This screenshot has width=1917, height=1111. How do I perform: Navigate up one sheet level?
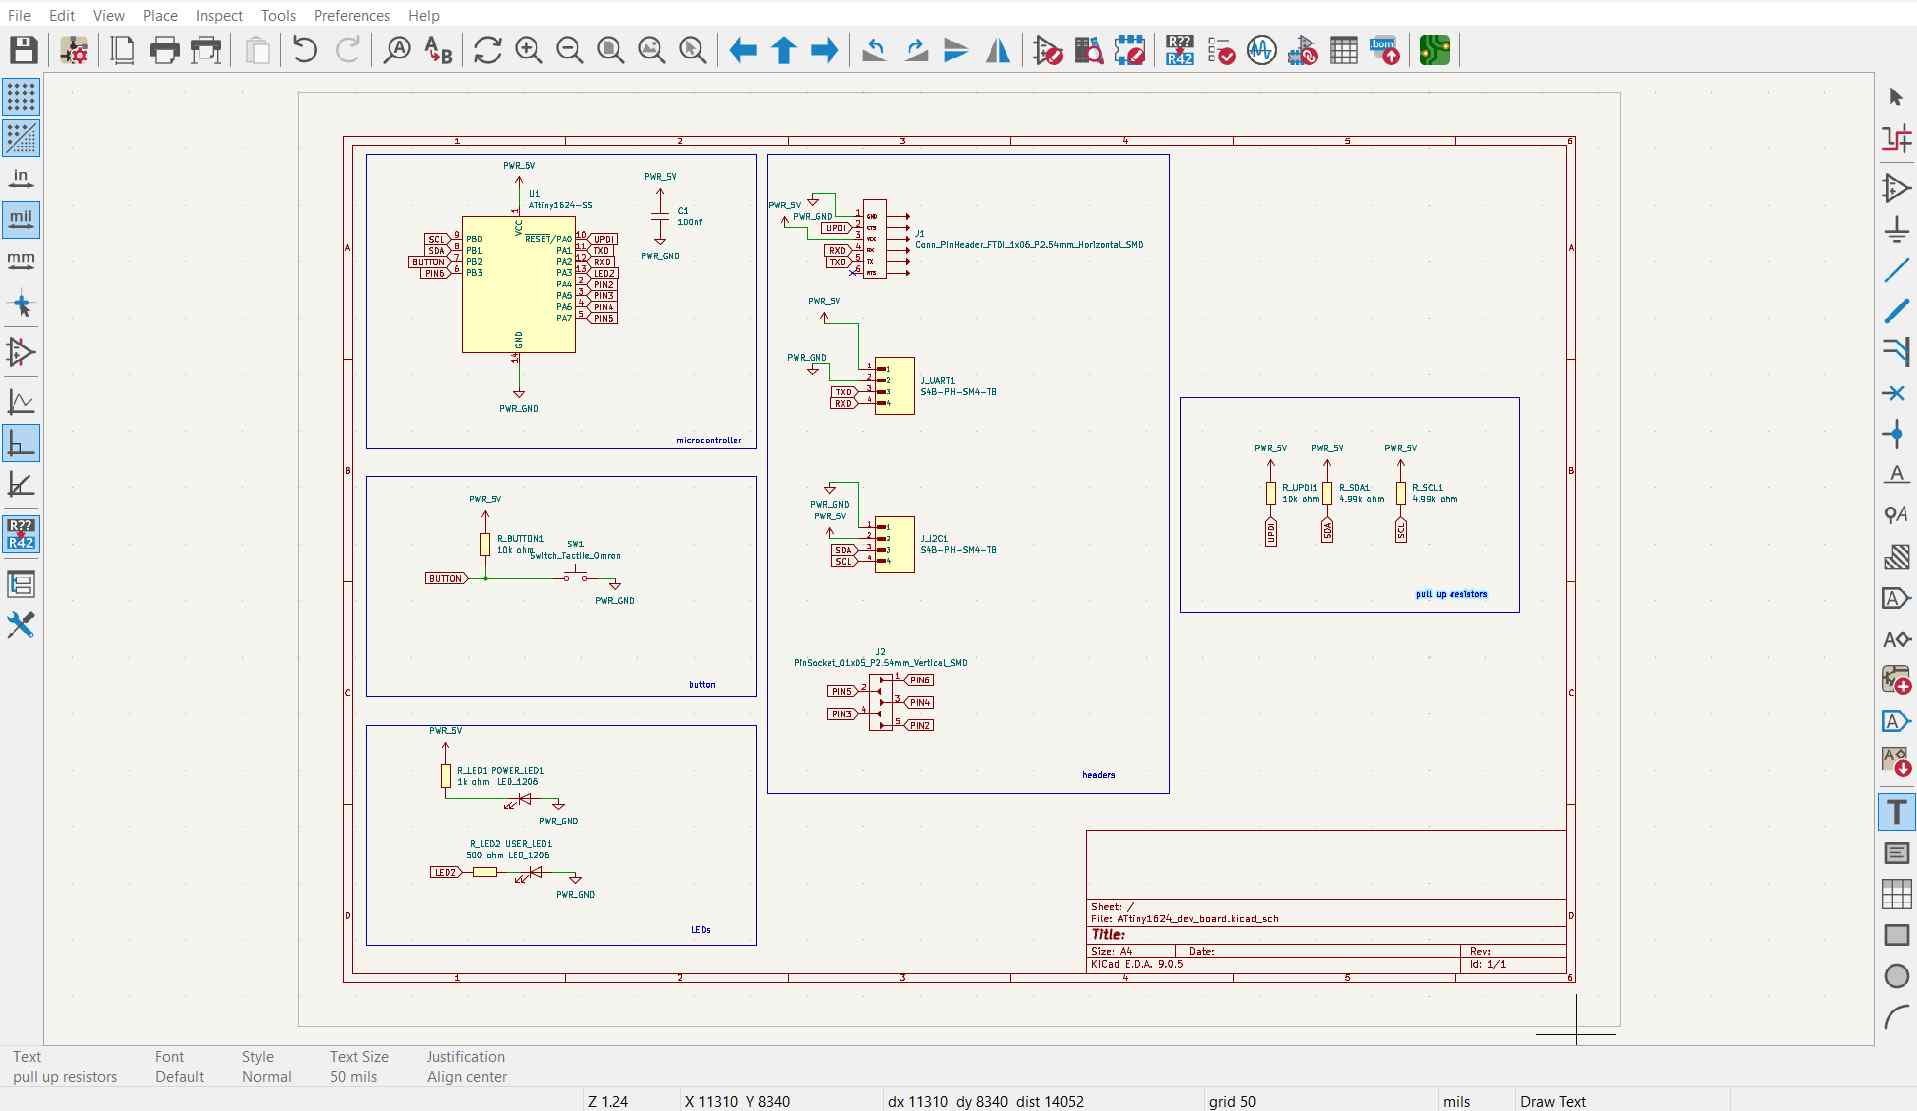784,50
